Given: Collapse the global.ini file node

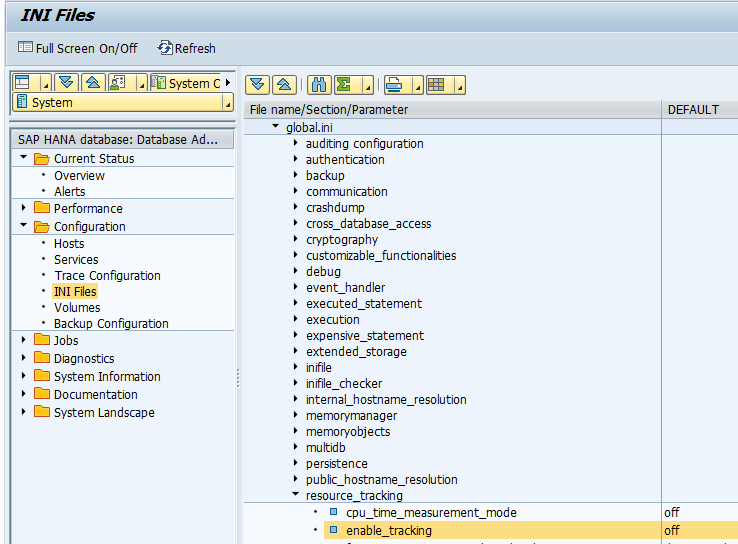Looking at the screenshot, I should tap(276, 127).
